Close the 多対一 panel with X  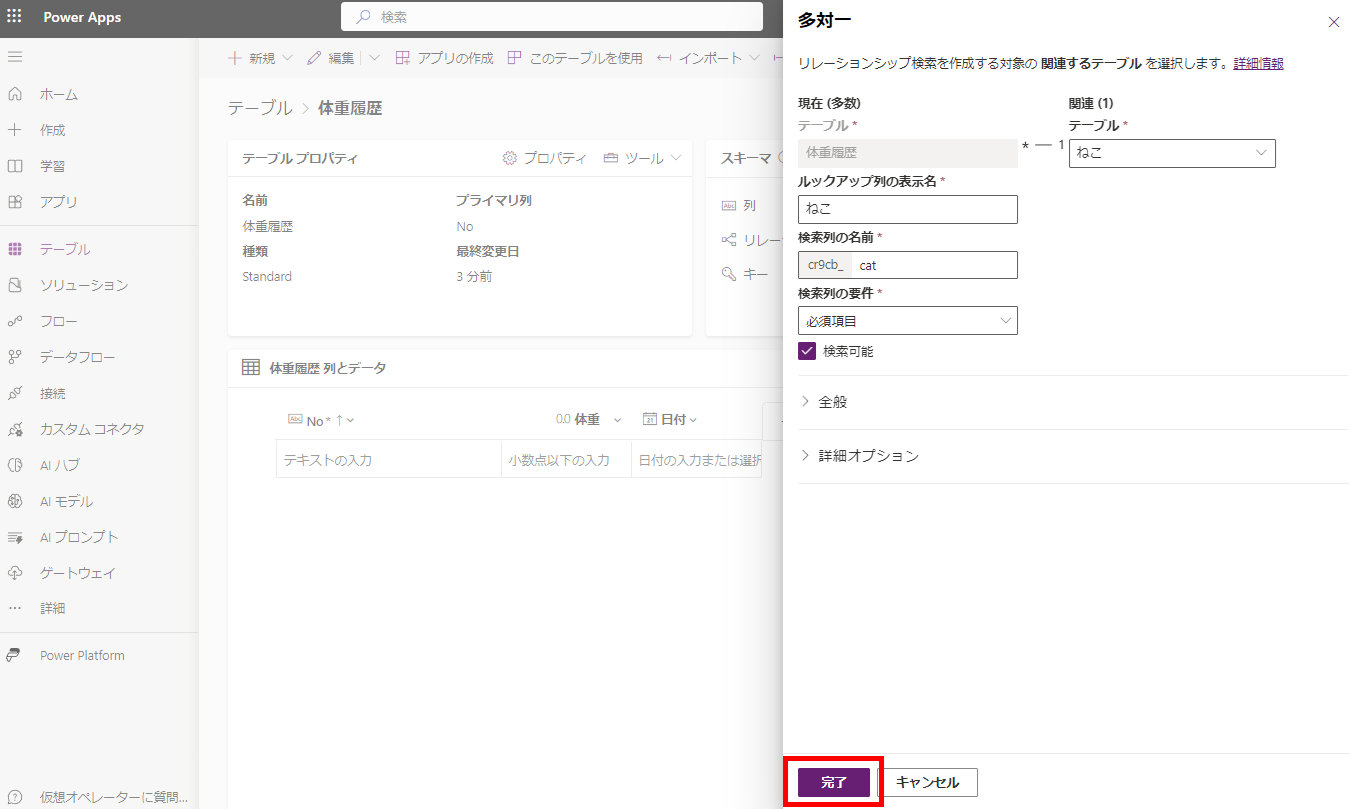(1333, 22)
